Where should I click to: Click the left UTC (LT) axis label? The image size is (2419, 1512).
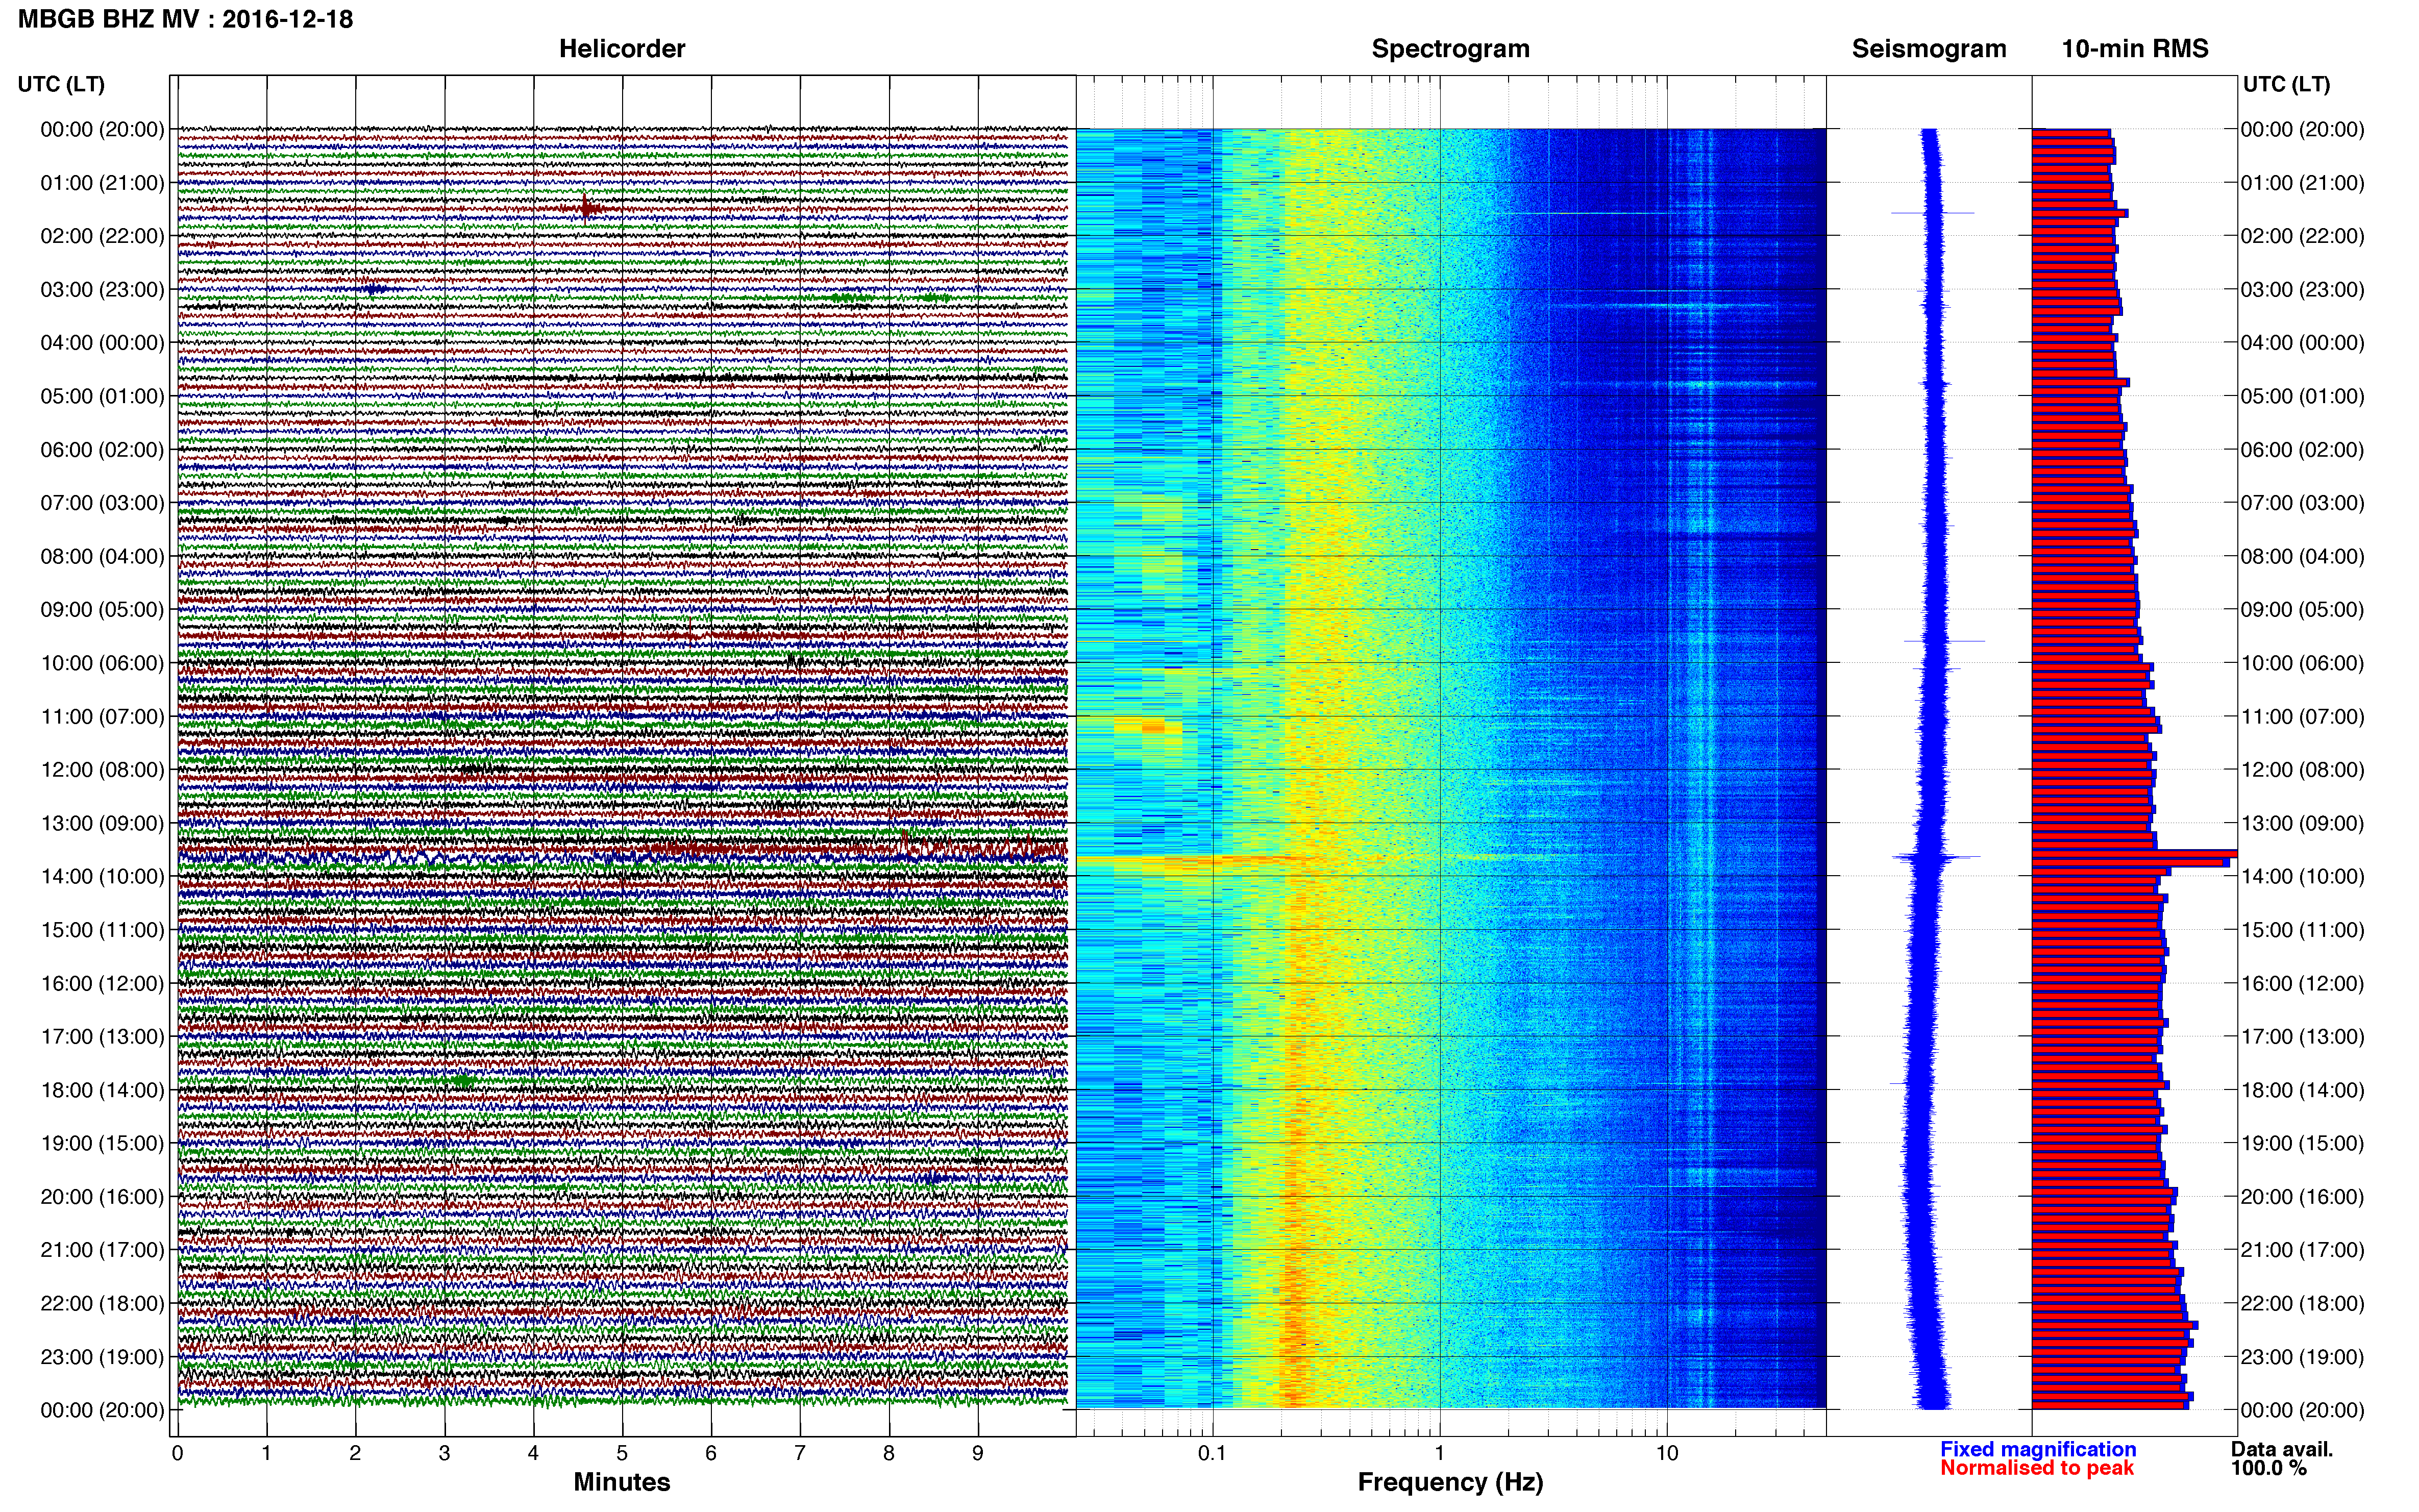click(61, 84)
